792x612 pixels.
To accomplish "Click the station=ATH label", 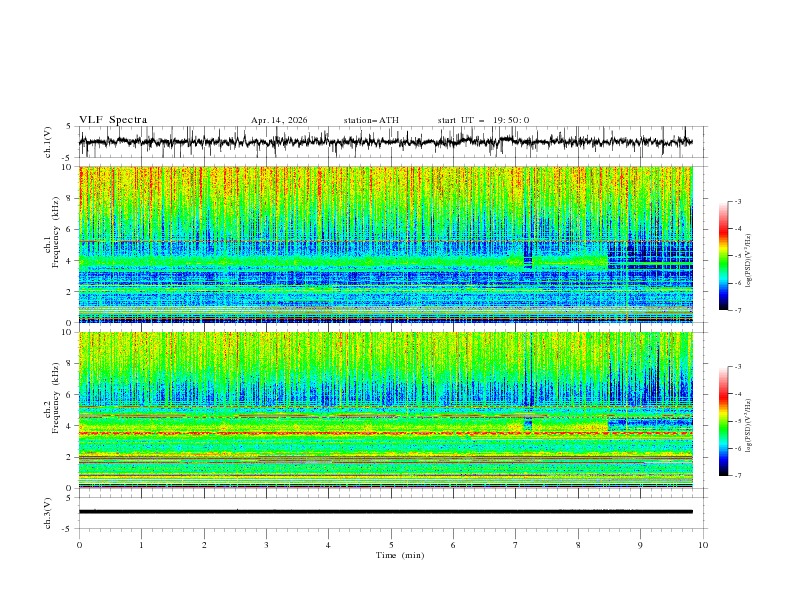I will point(371,120).
